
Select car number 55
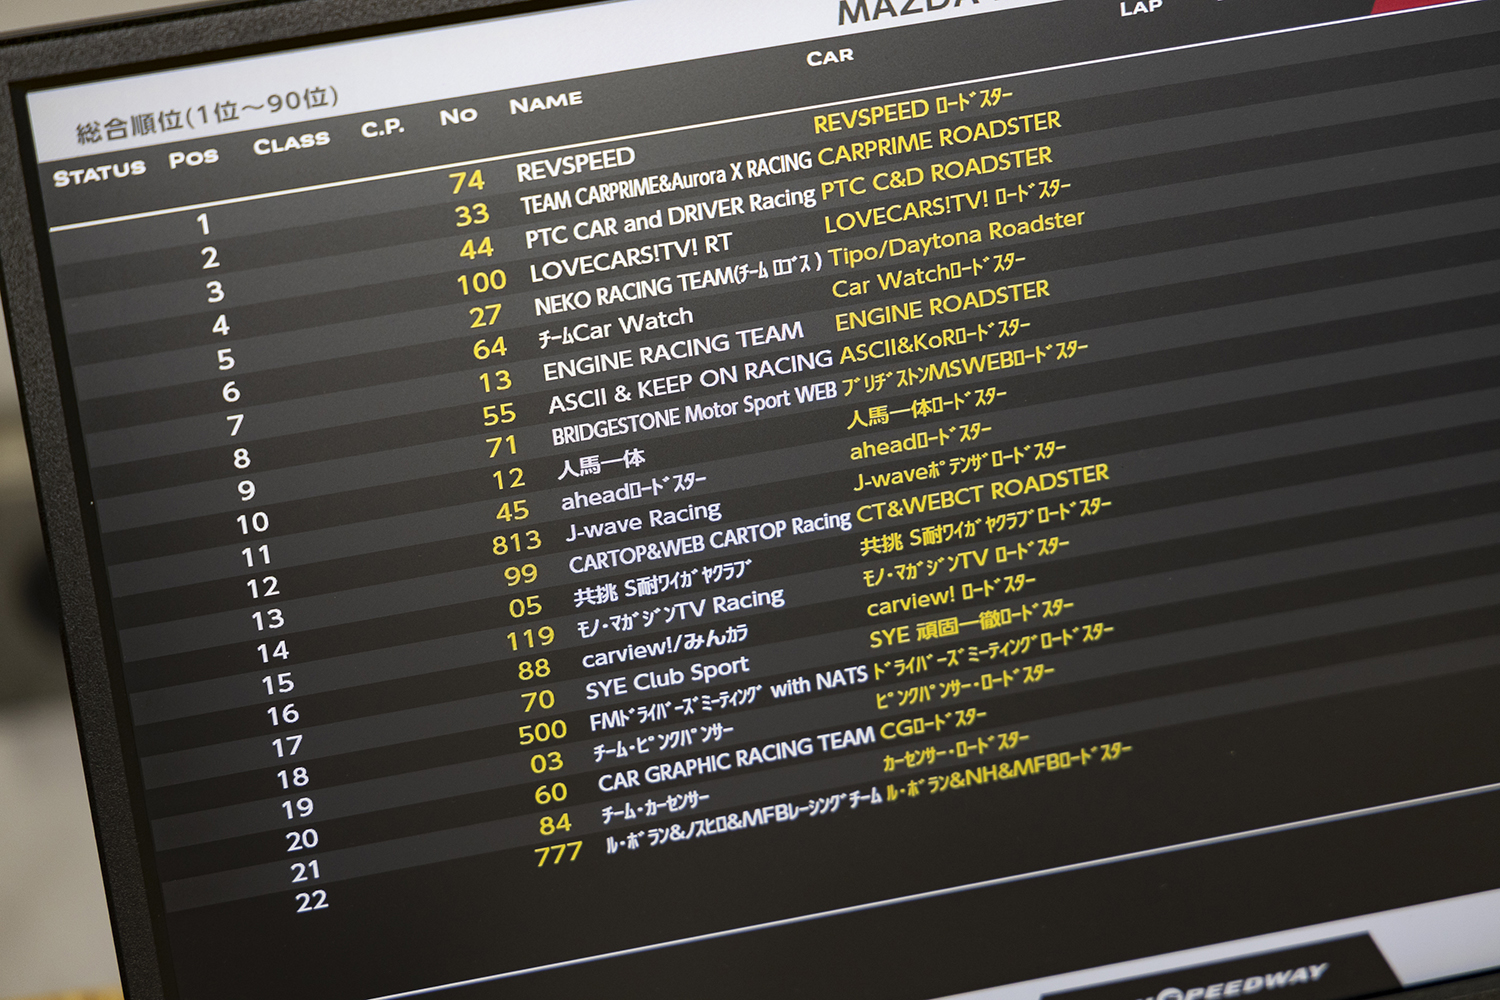click(499, 414)
